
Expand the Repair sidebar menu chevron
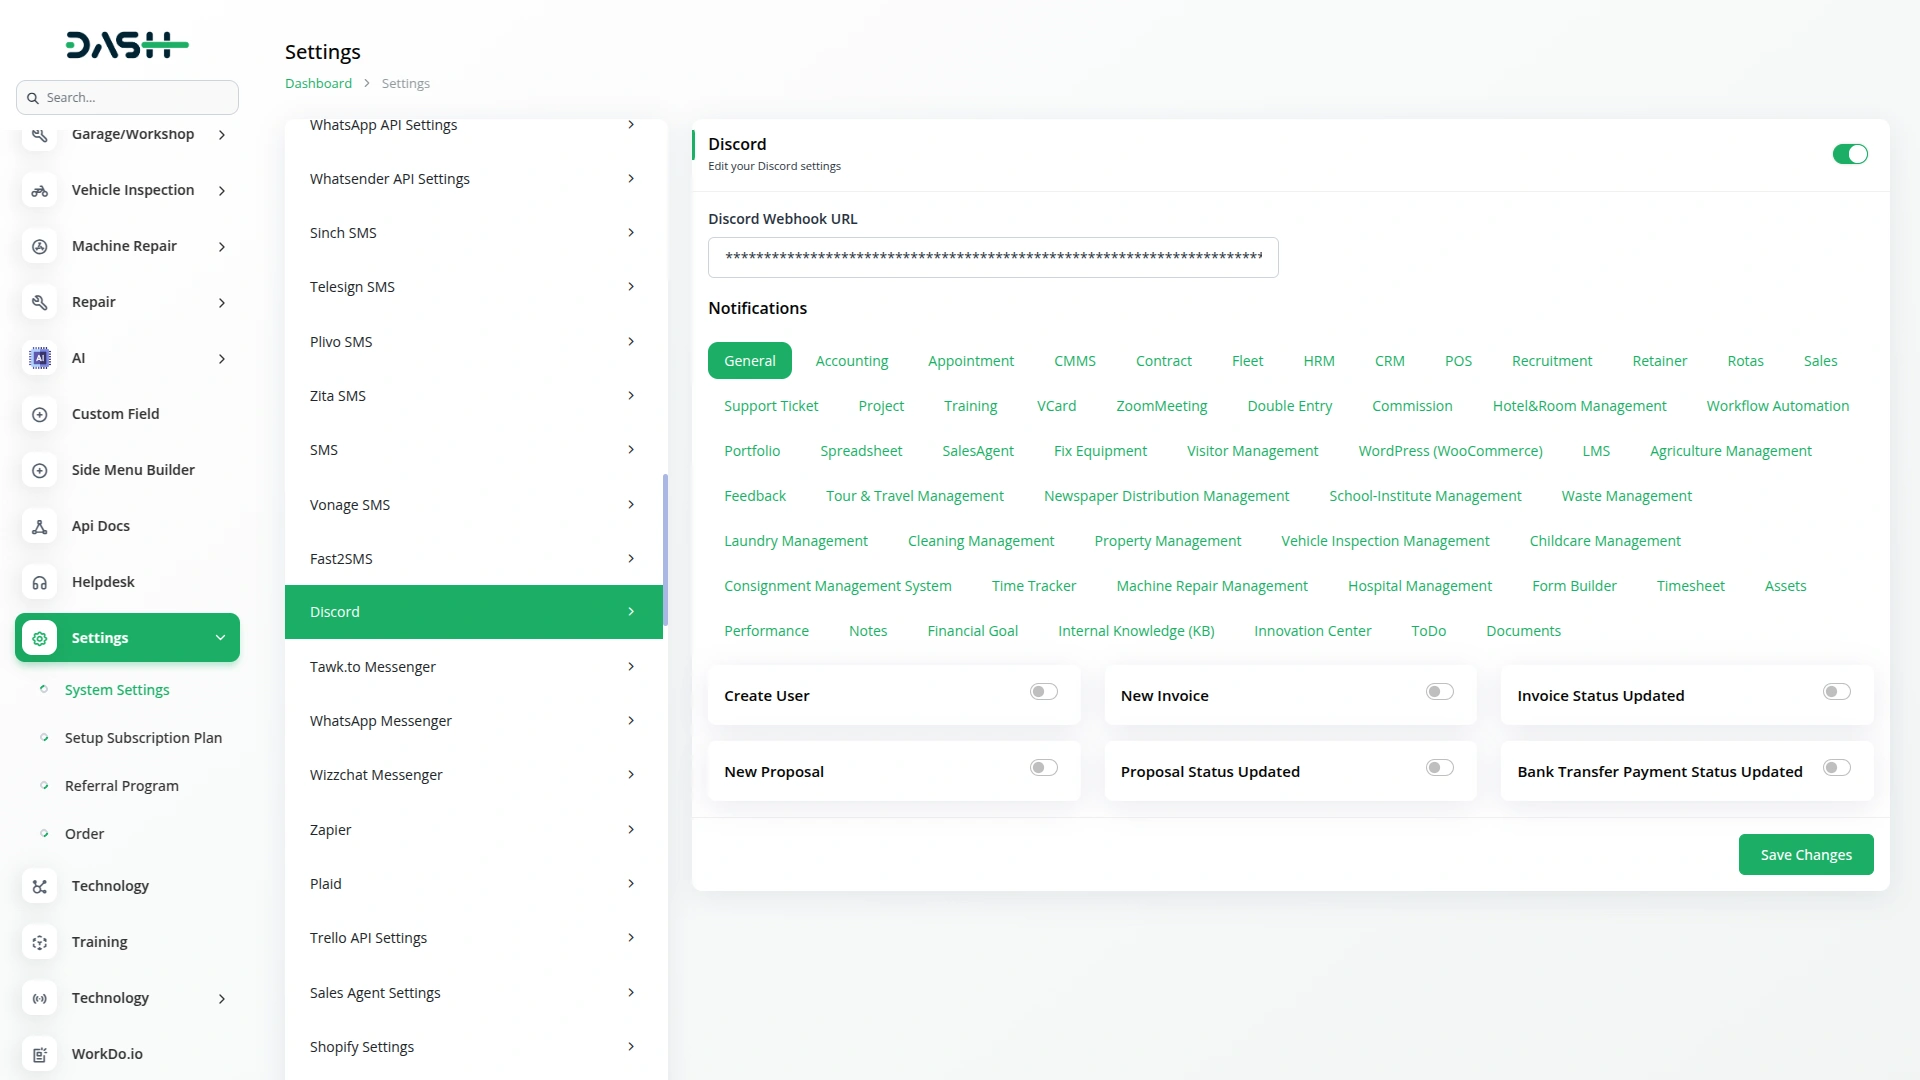tap(222, 303)
